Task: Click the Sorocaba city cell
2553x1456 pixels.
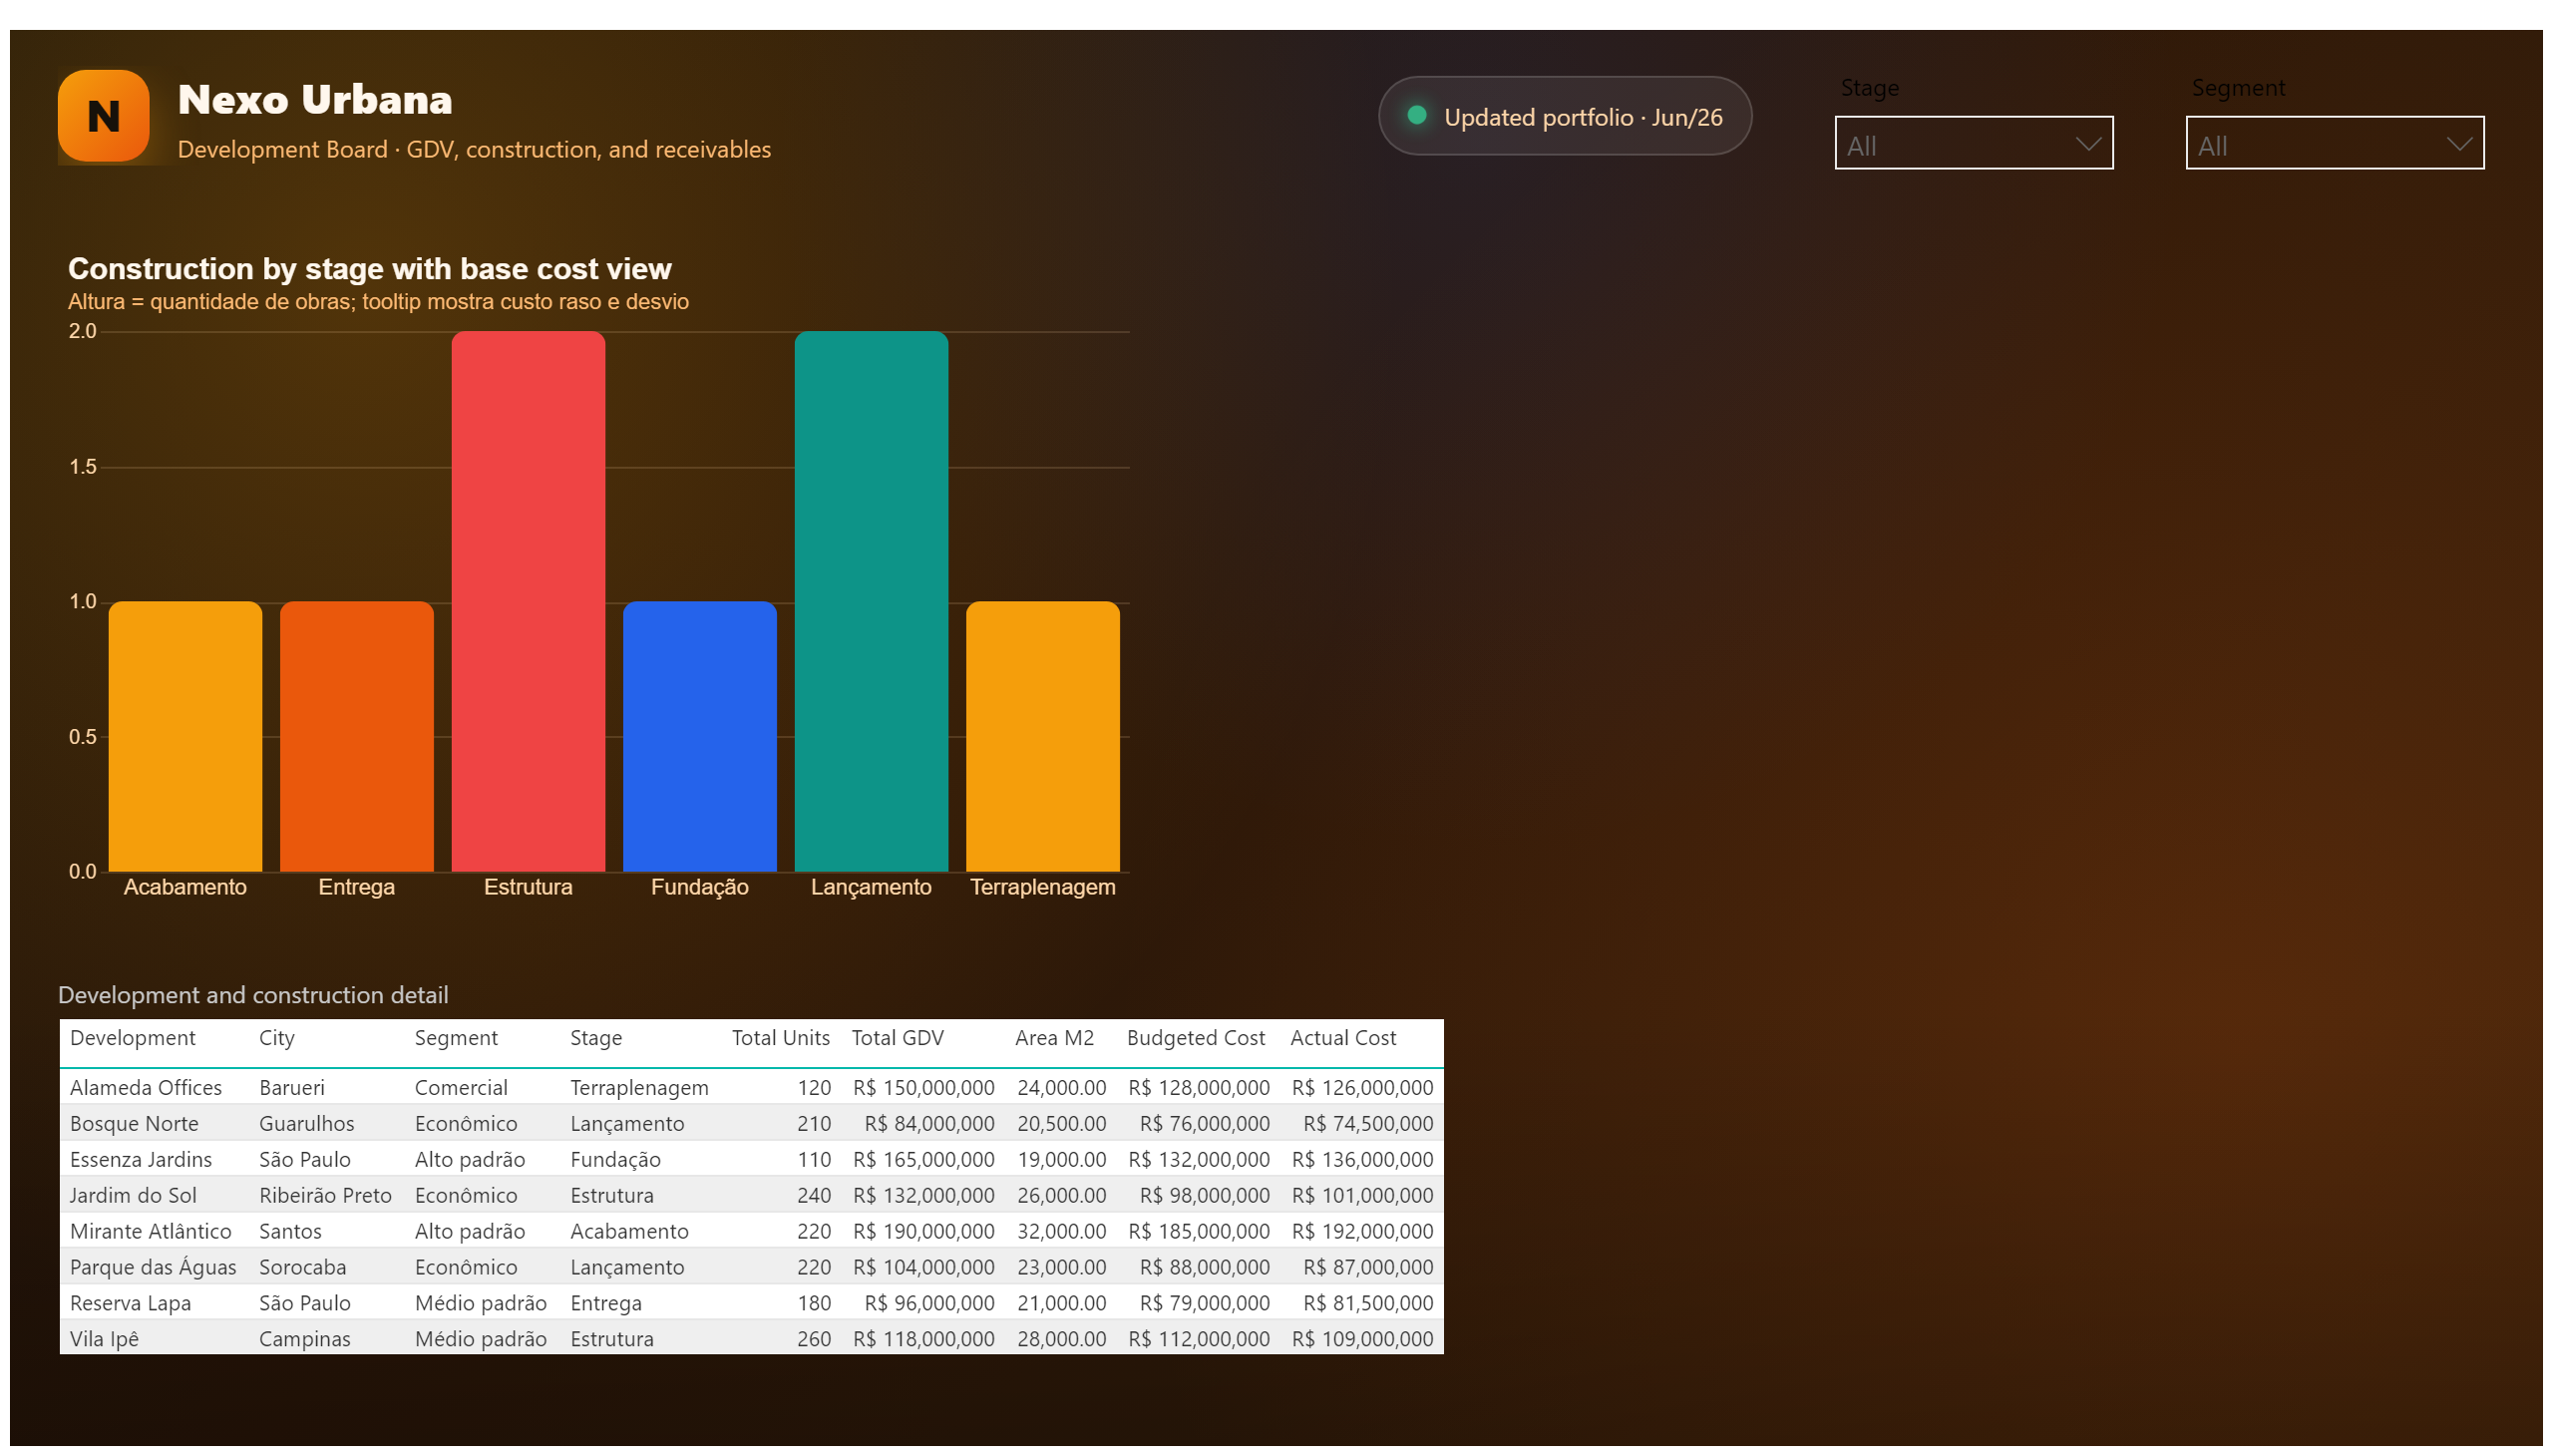Action: (x=302, y=1267)
